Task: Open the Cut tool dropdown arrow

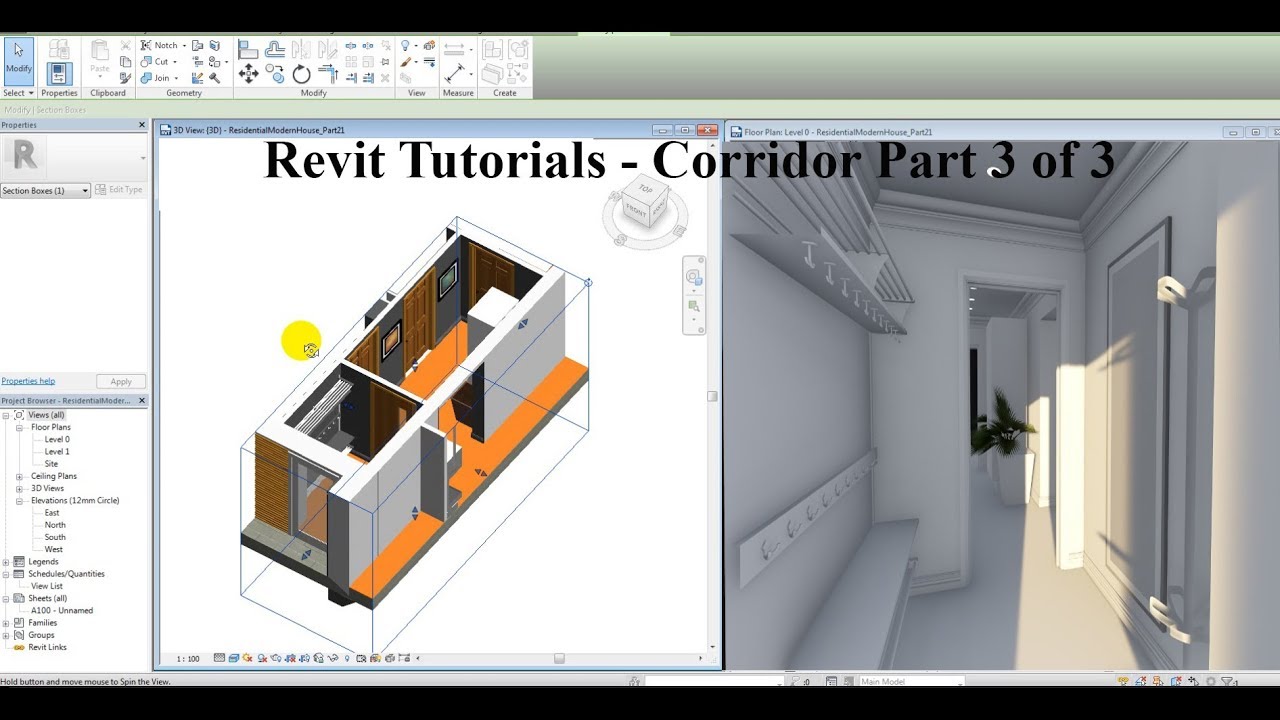Action: [175, 62]
